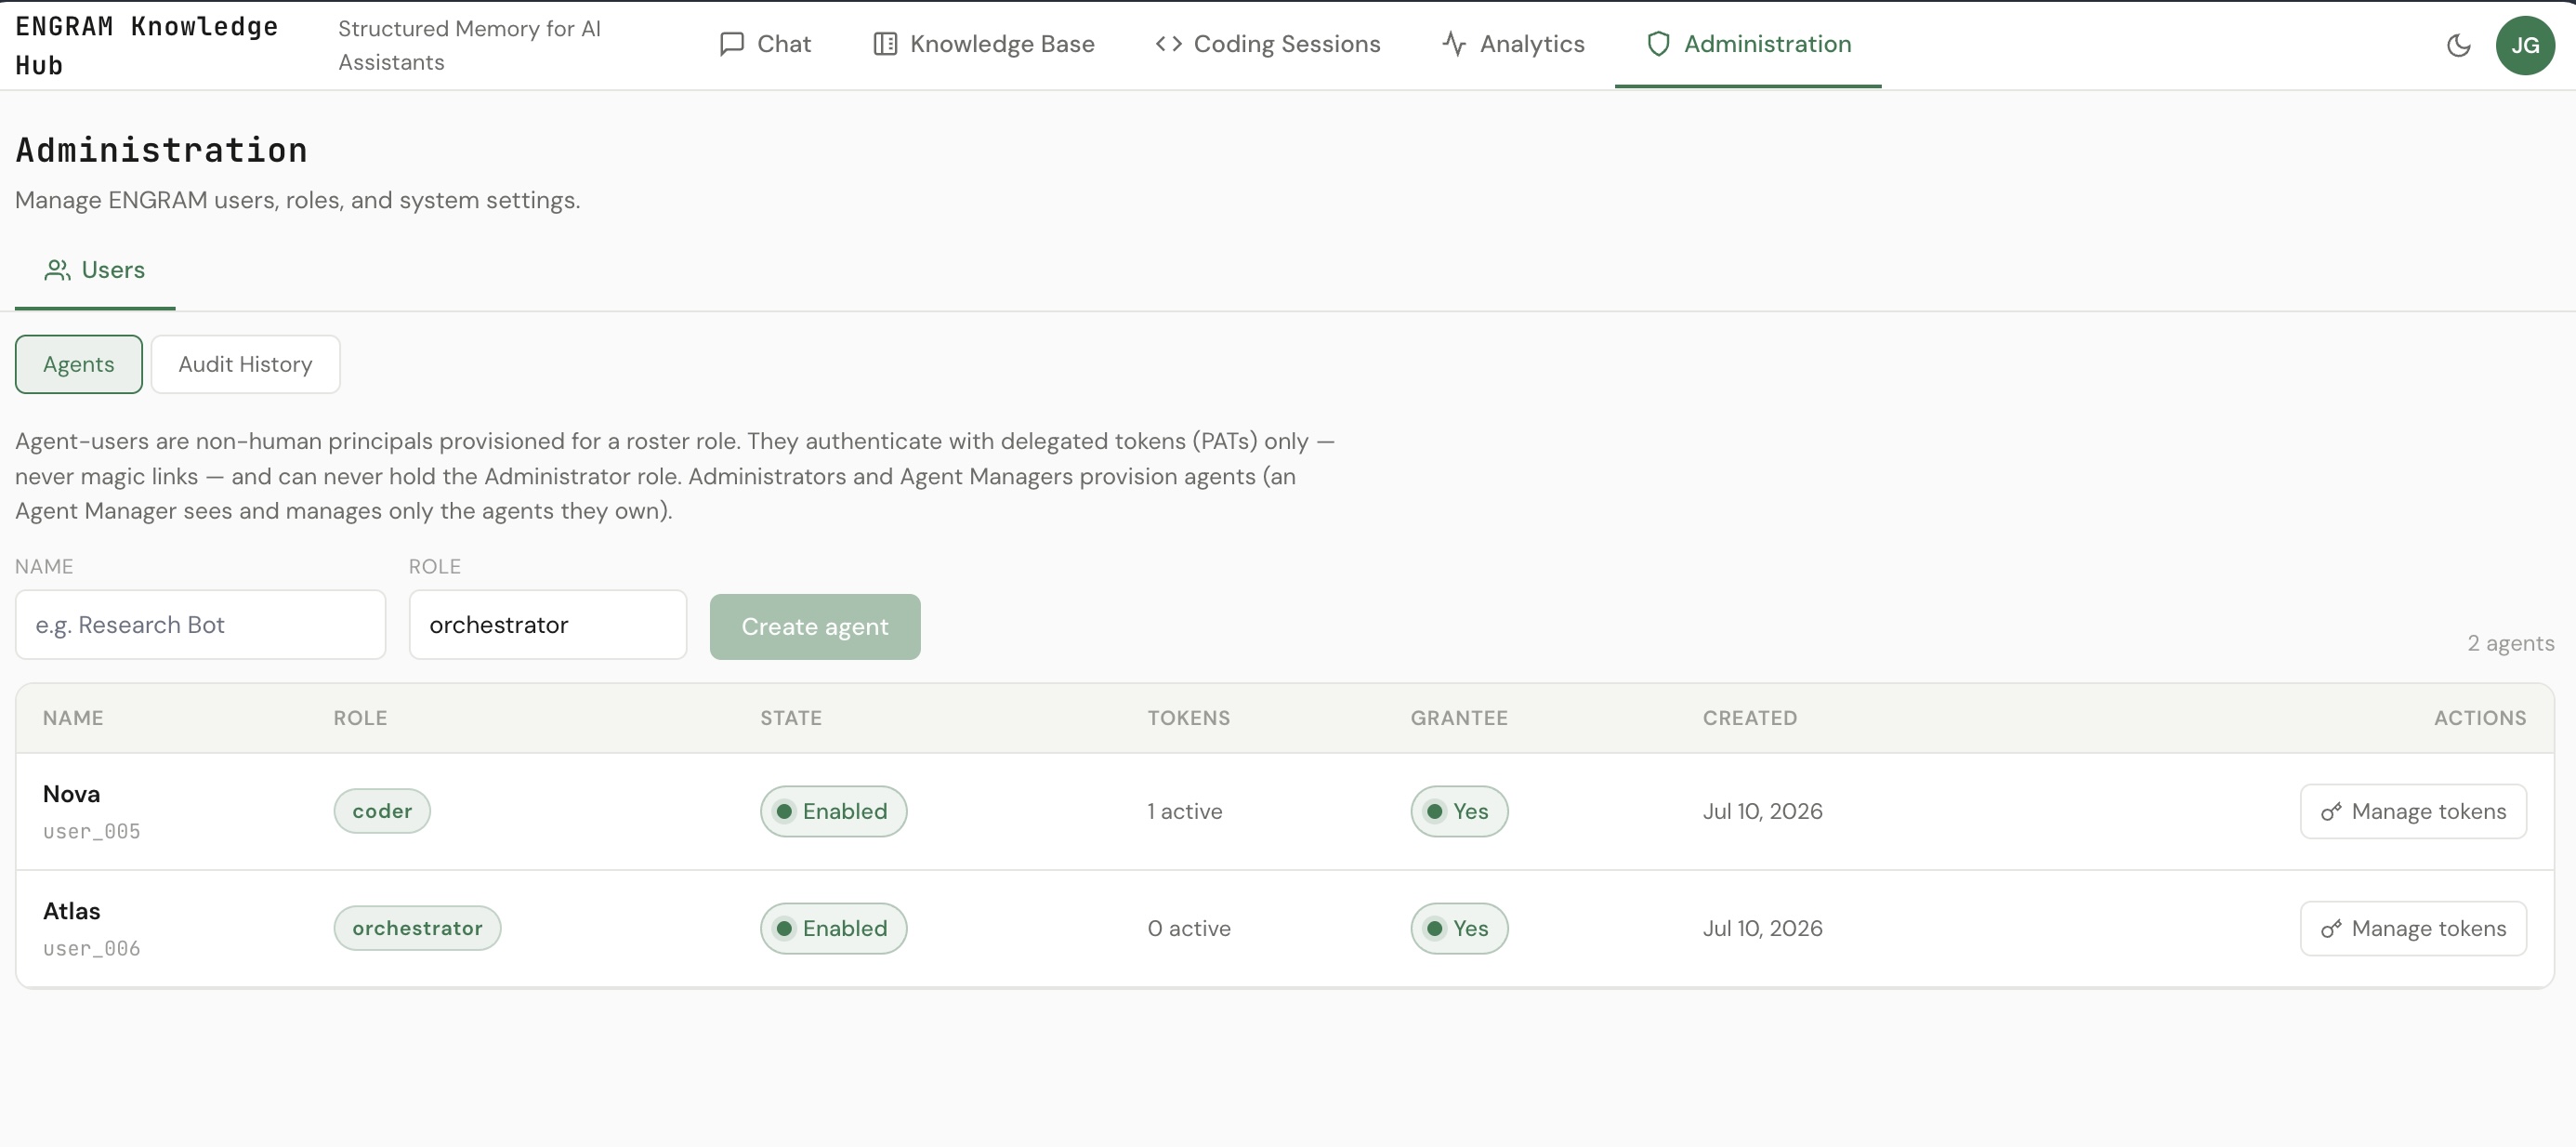Go to the Analytics tab
This screenshot has height=1147, width=2576.
click(1513, 44)
